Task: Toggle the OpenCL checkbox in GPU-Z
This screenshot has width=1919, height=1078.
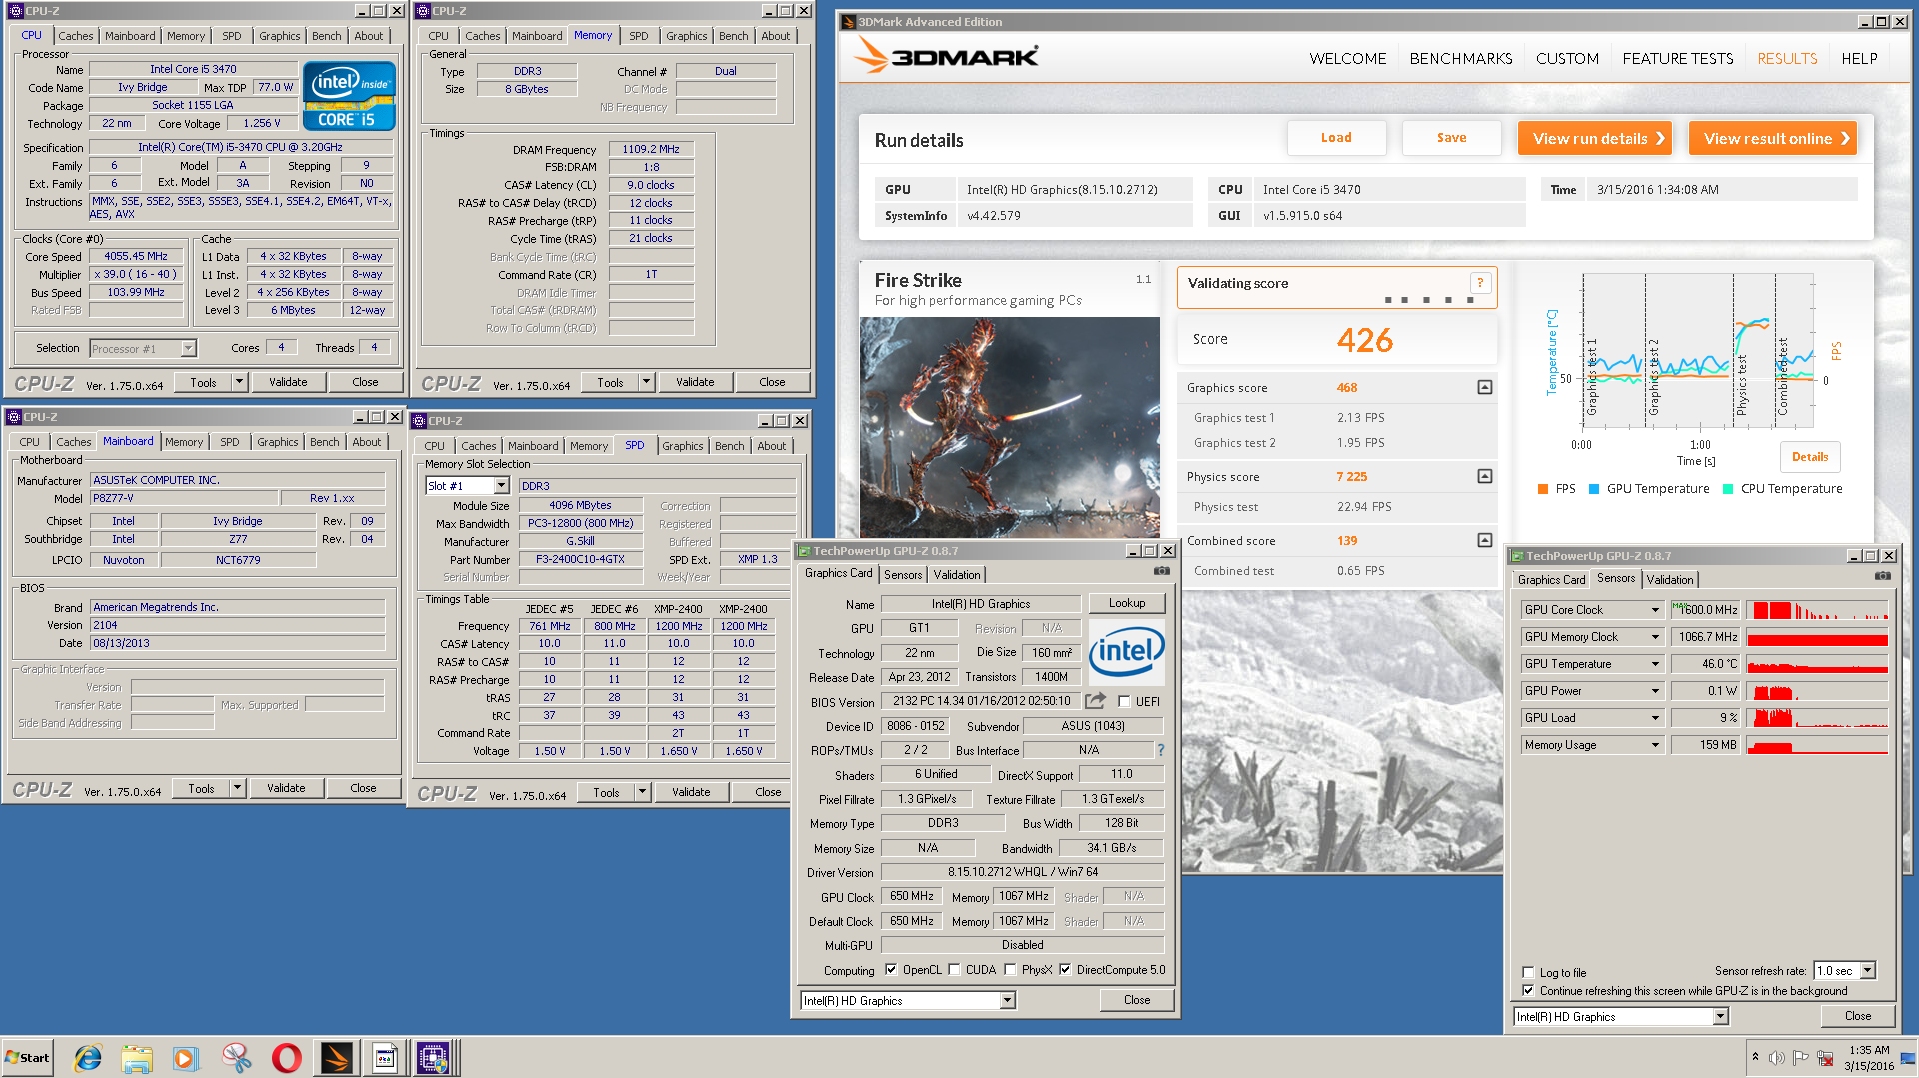Action: click(891, 970)
